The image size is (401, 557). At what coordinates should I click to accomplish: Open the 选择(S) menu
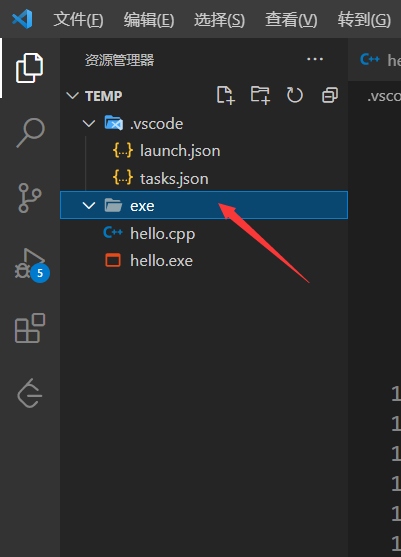point(220,19)
